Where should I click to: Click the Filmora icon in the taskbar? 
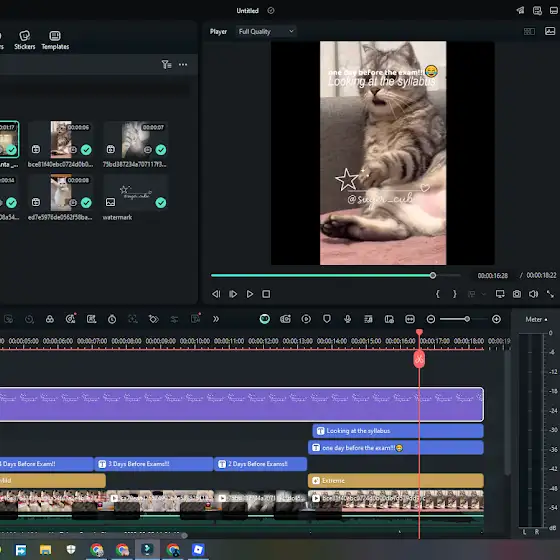(x=147, y=550)
